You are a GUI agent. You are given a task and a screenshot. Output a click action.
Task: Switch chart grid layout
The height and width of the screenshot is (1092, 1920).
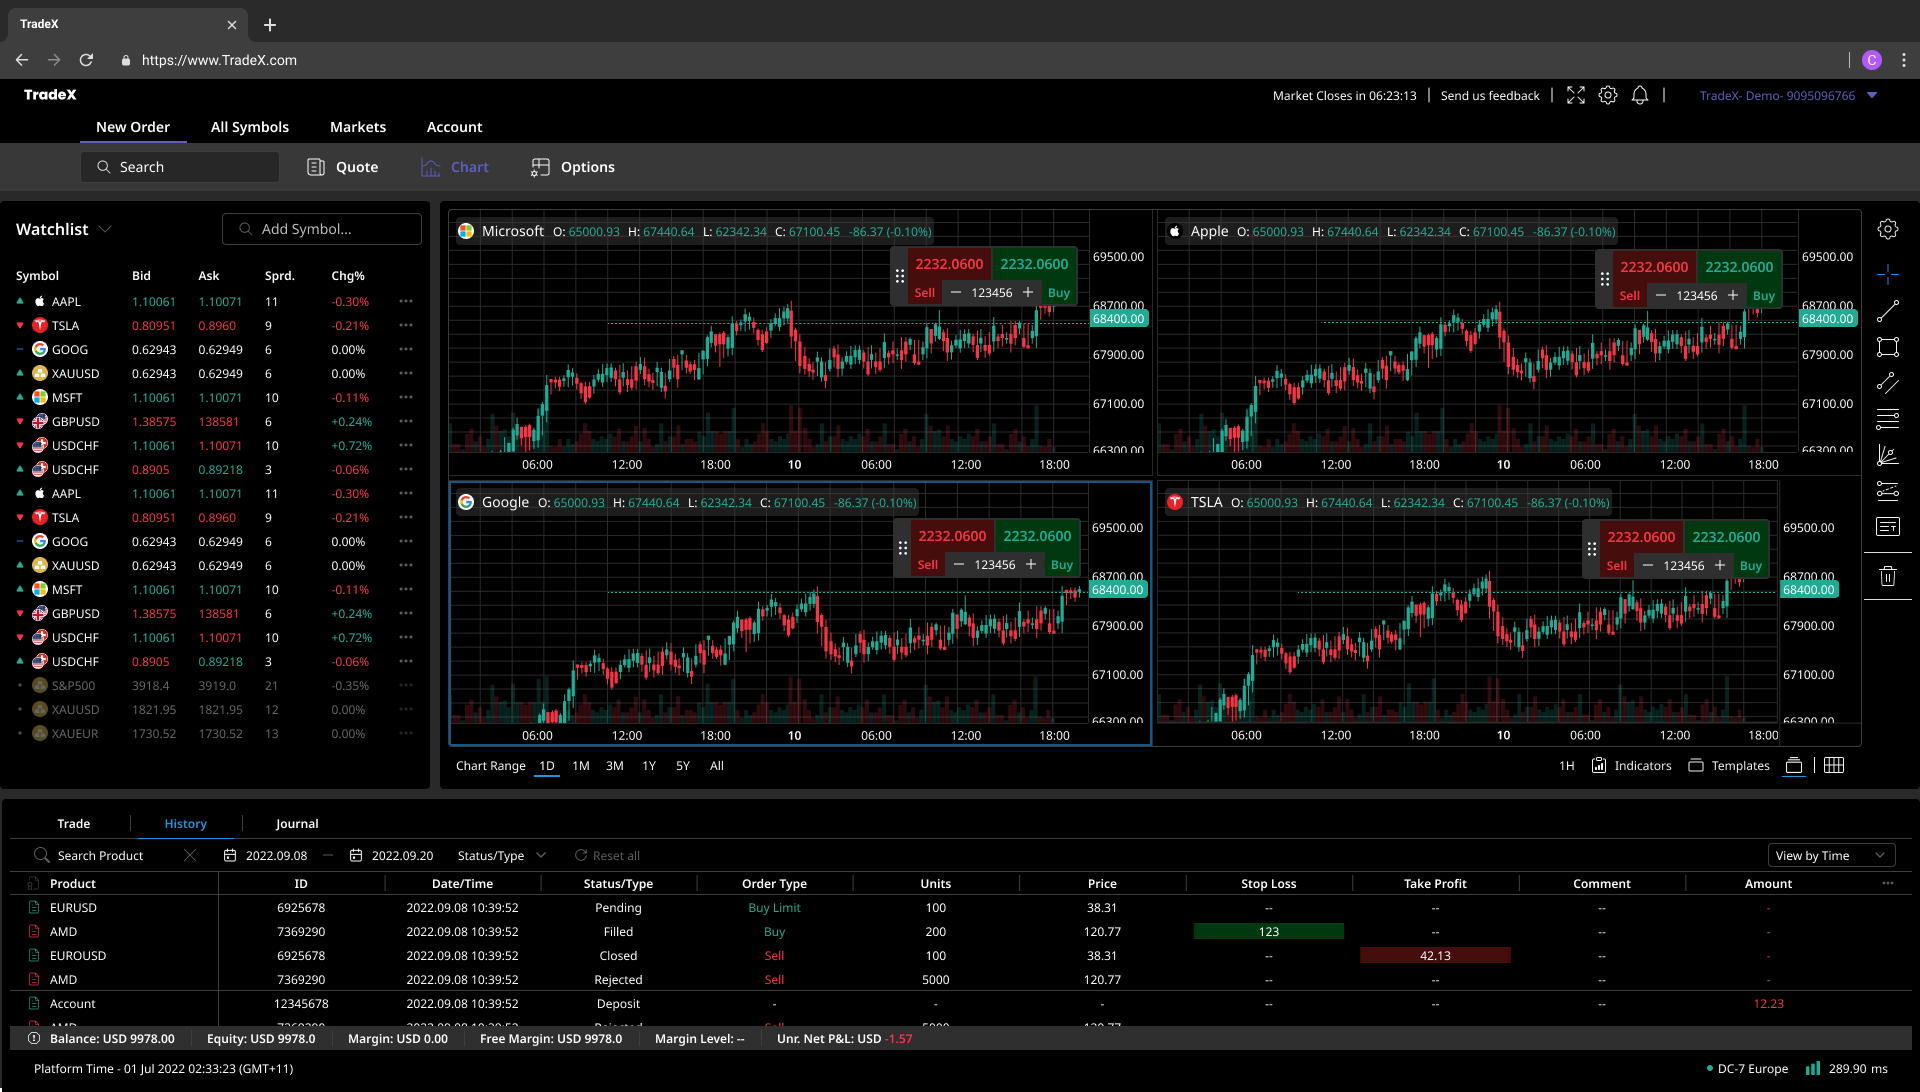(1835, 765)
